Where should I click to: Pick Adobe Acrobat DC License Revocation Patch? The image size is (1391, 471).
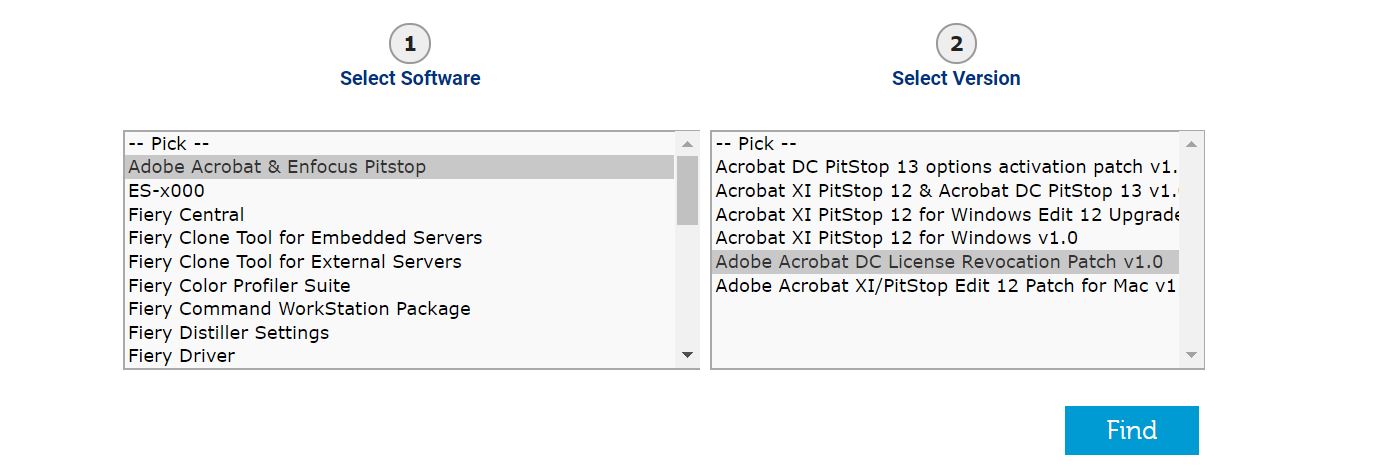click(939, 262)
